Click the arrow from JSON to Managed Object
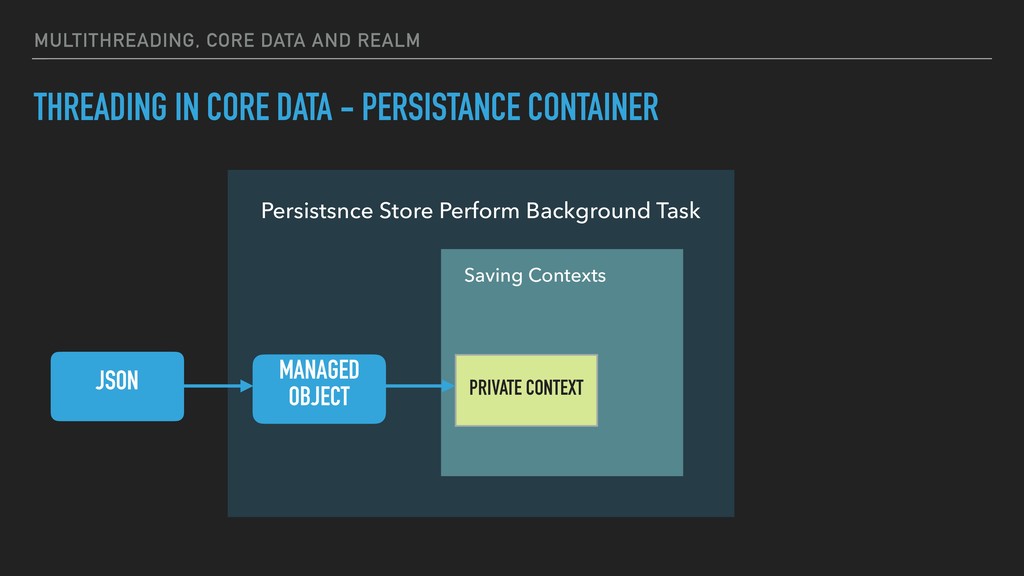Screen dimensions: 1024x576 (218, 386)
